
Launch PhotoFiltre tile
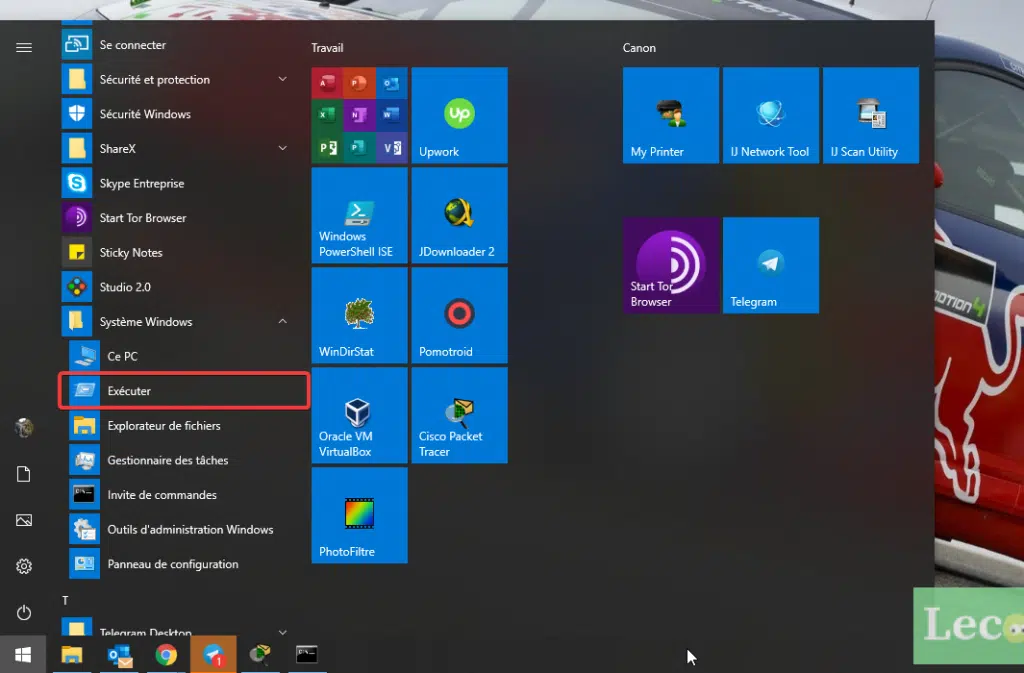pos(359,514)
